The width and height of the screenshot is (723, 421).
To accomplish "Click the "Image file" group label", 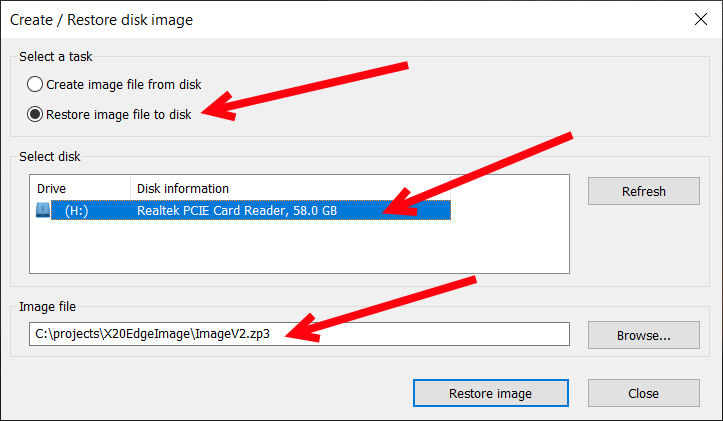I will click(x=47, y=307).
